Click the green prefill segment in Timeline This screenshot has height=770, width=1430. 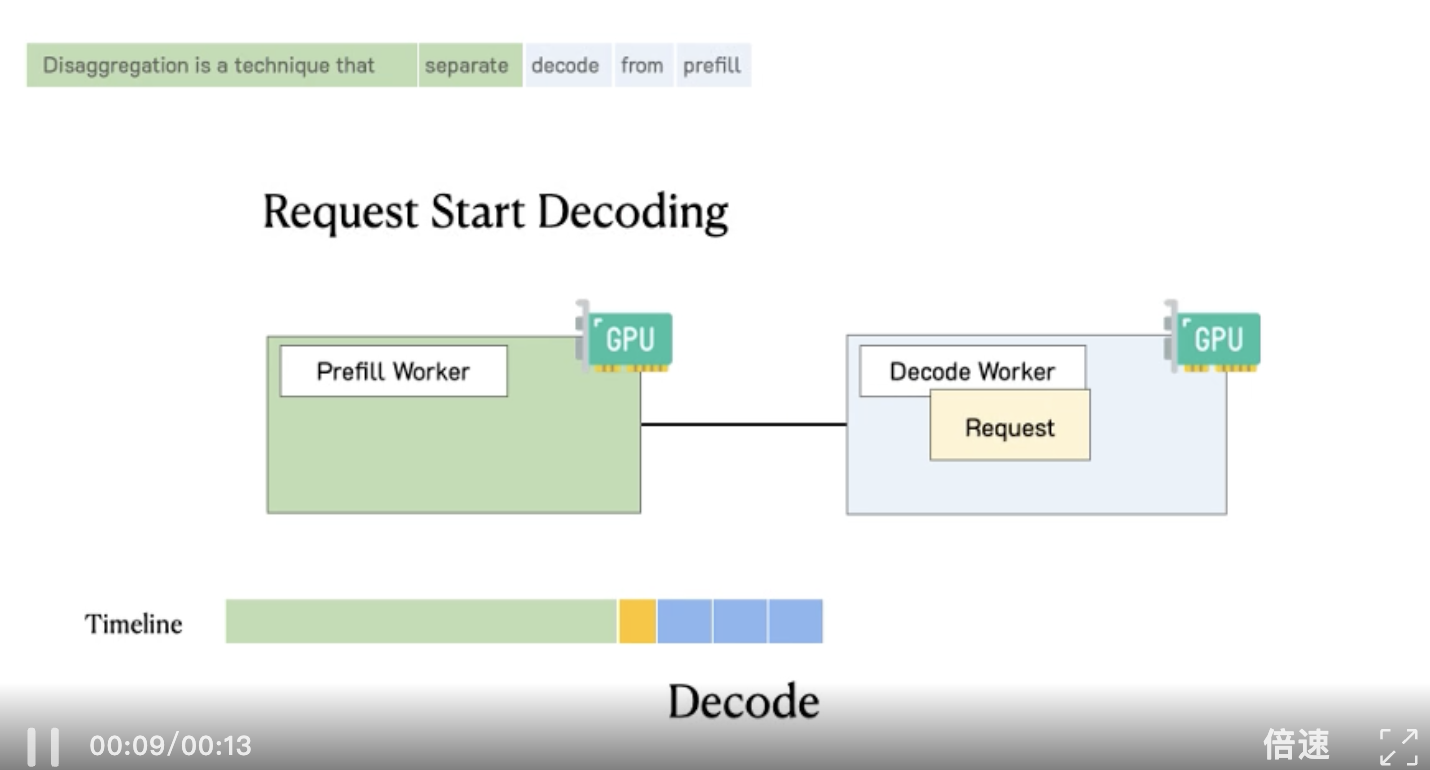click(421, 621)
